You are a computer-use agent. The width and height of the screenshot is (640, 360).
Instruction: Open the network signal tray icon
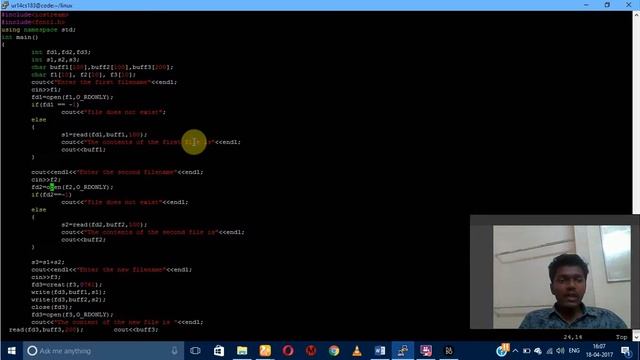tap(549, 351)
